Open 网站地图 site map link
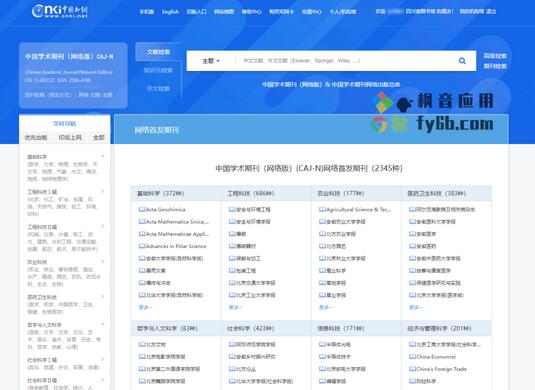The height and width of the screenshot is (390, 535). [x=224, y=12]
